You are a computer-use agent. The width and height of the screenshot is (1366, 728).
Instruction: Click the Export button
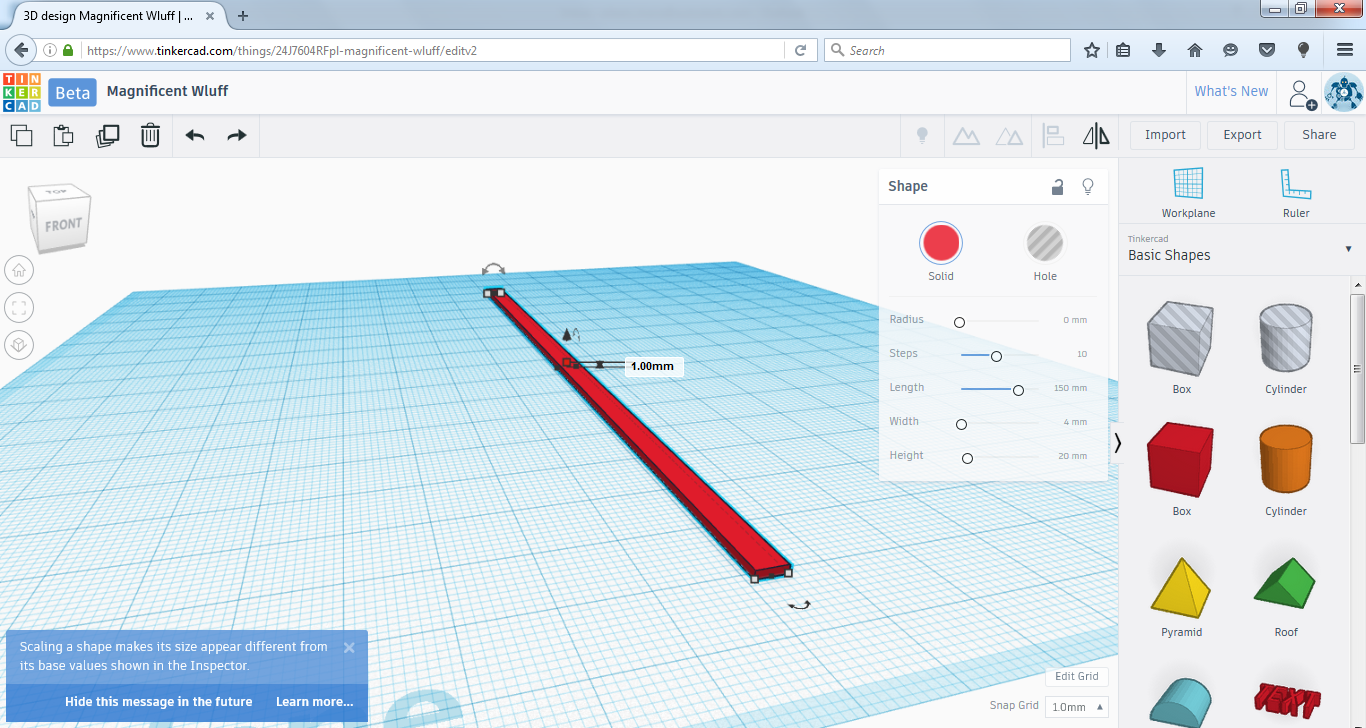point(1242,135)
